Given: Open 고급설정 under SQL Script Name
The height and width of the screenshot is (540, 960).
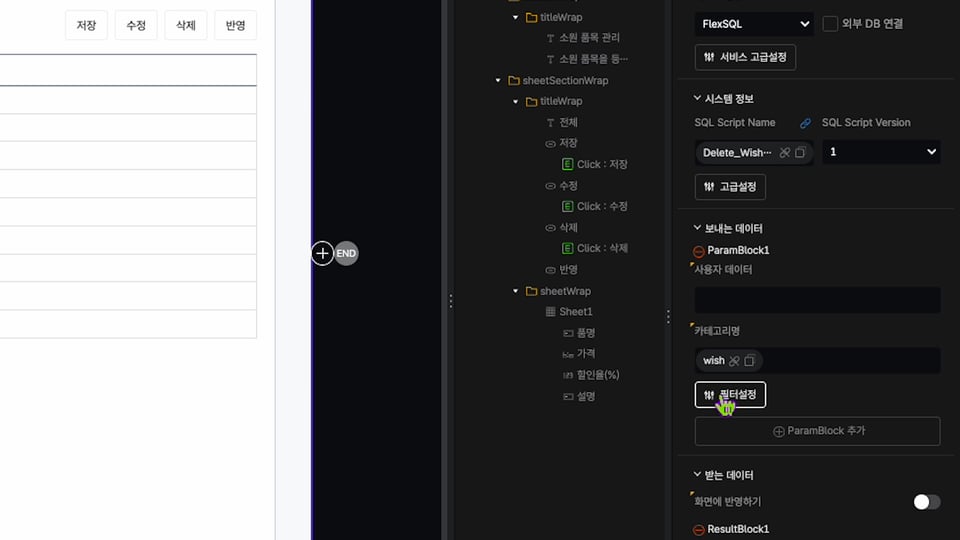Looking at the screenshot, I should [x=730, y=187].
